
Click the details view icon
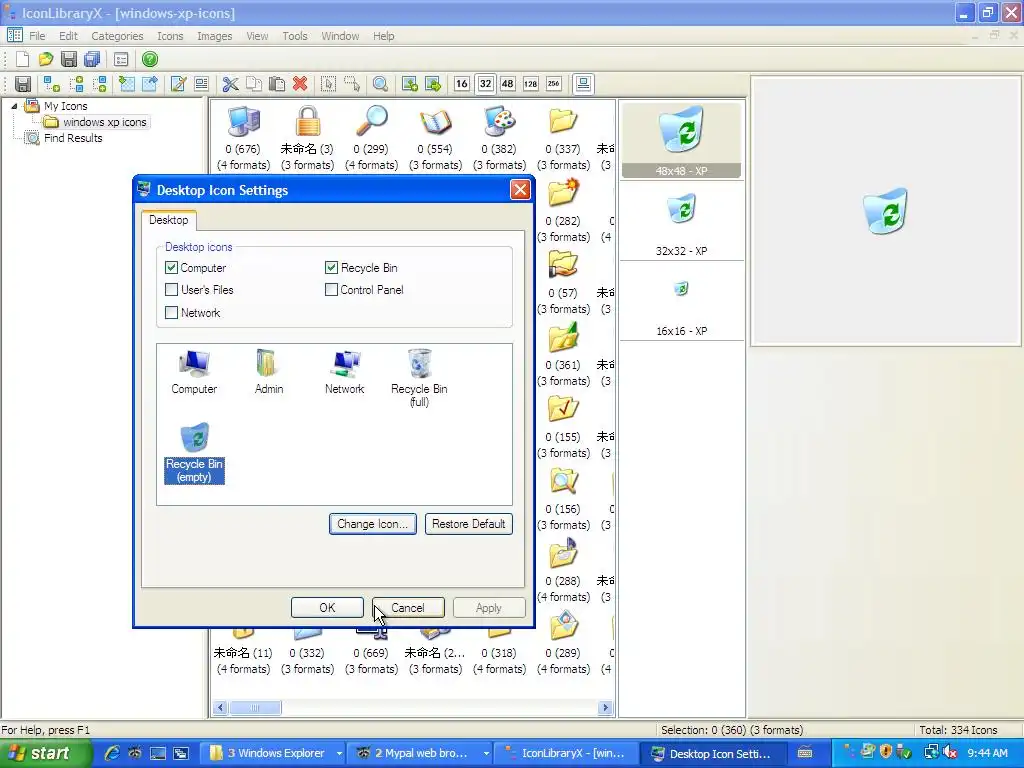201,84
